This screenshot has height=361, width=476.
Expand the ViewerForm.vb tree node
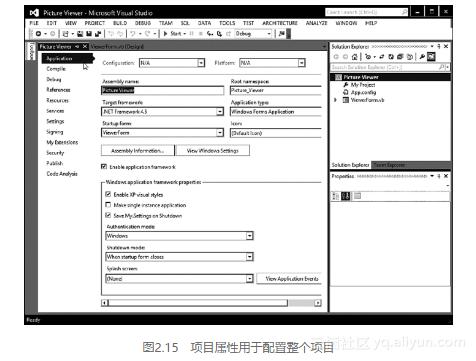coord(335,100)
